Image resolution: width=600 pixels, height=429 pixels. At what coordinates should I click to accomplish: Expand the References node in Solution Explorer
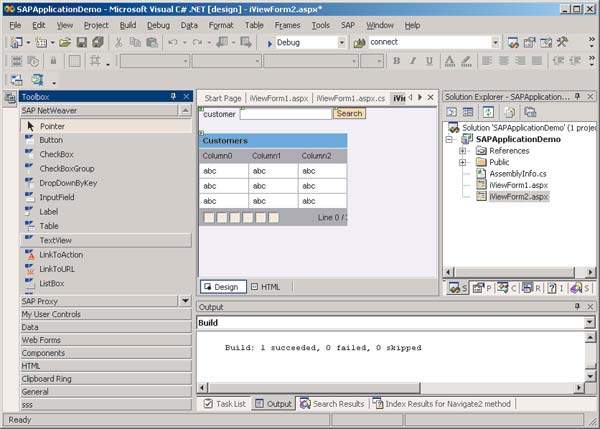pos(463,150)
